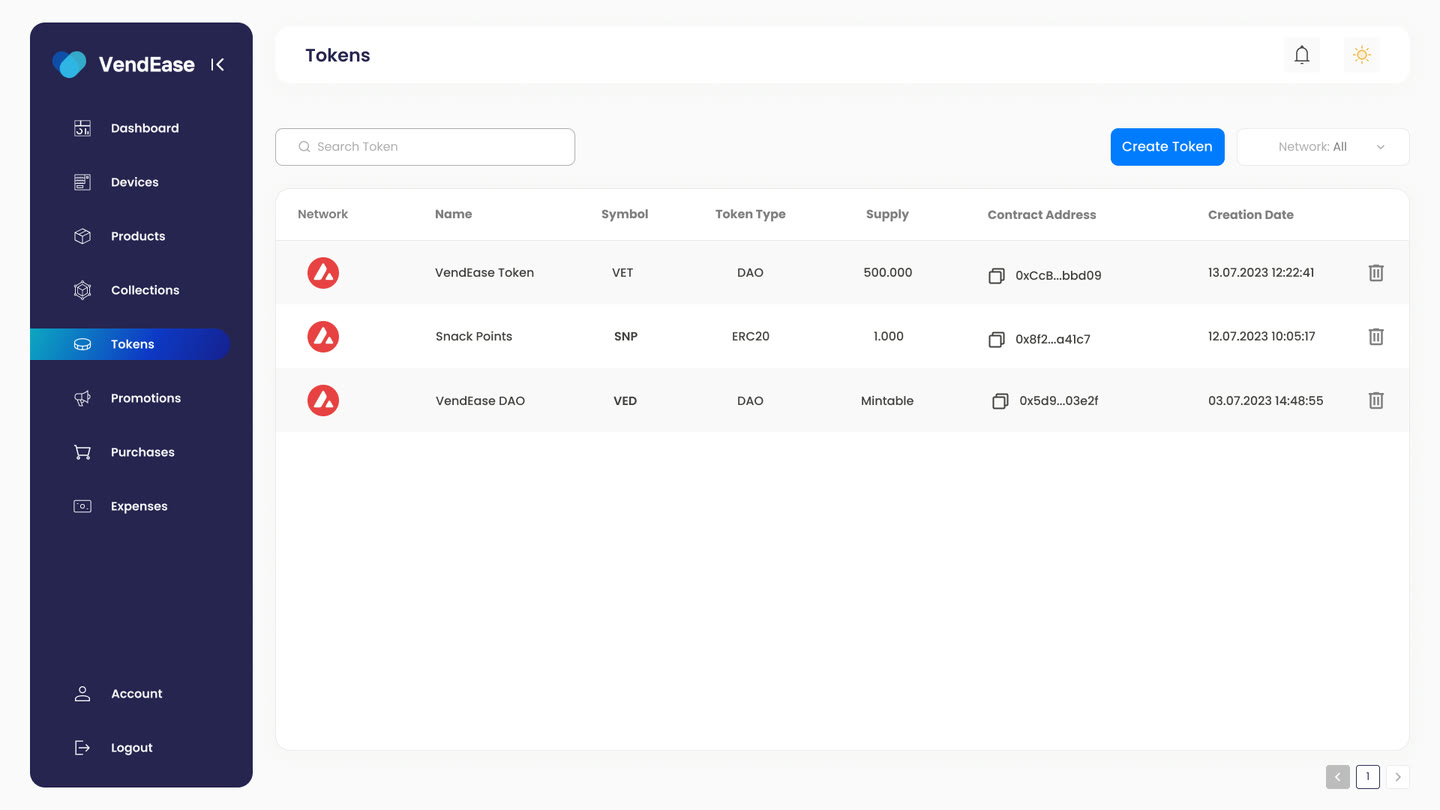Click the VendEase logo icon
The width and height of the screenshot is (1440, 810).
point(70,64)
